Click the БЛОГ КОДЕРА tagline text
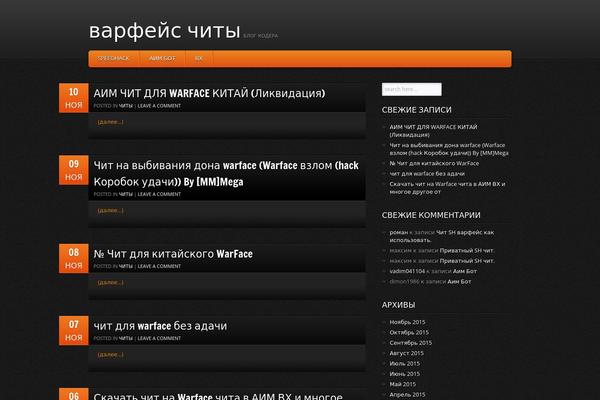This screenshot has width=600, height=400. (x=261, y=36)
